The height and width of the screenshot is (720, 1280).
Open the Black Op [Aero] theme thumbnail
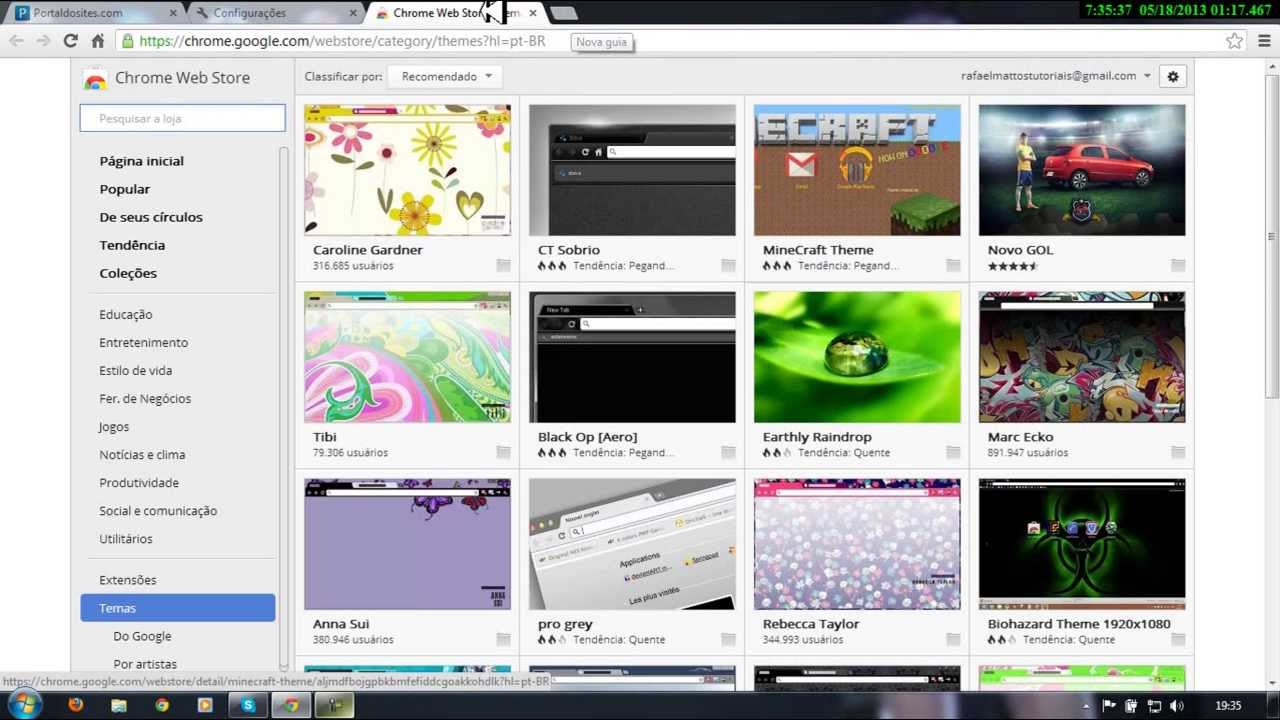(x=632, y=357)
